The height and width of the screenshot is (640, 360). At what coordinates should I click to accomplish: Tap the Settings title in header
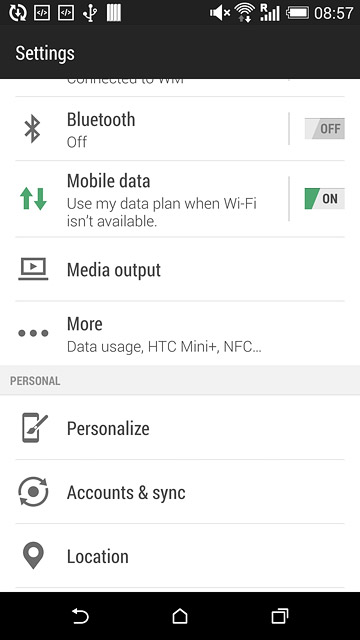coord(45,53)
